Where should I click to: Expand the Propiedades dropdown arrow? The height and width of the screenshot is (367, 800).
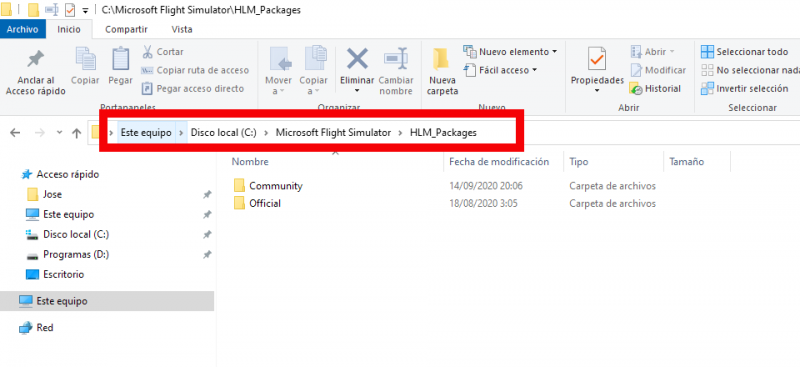point(597,91)
